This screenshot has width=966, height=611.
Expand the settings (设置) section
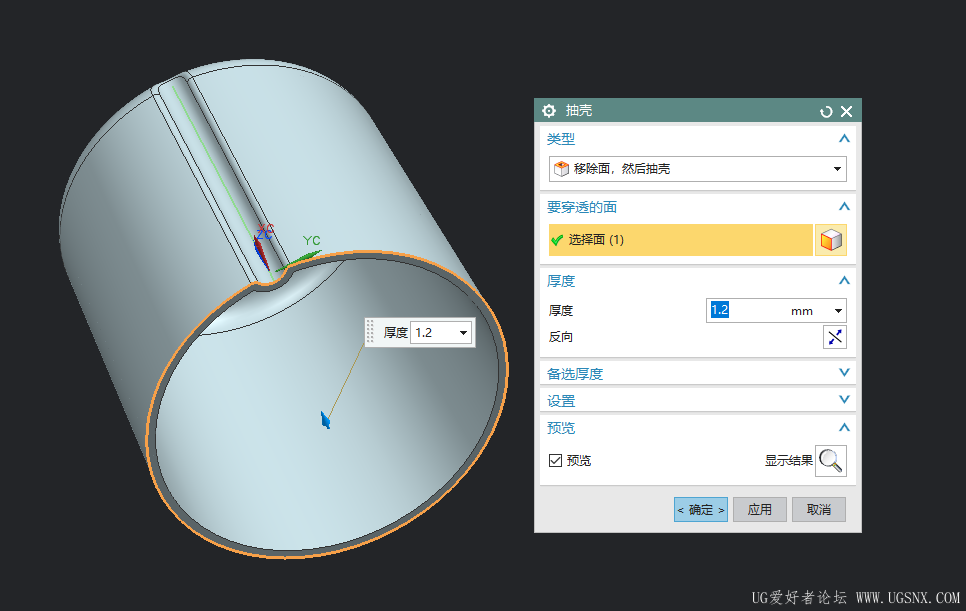[x=844, y=400]
